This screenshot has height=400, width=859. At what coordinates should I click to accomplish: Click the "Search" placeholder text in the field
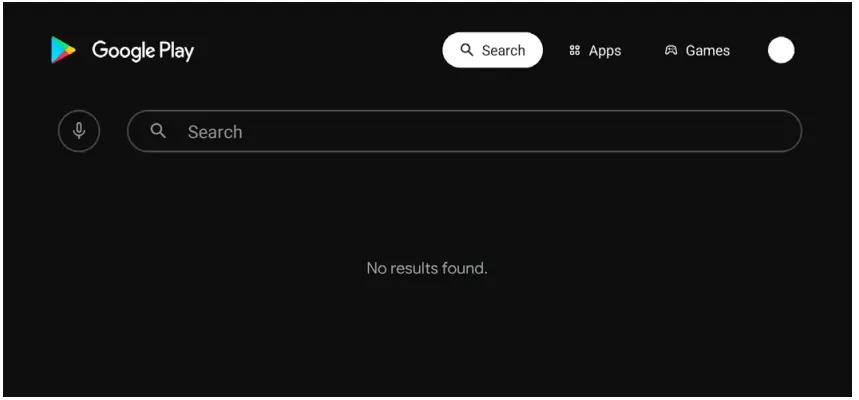[x=215, y=132]
